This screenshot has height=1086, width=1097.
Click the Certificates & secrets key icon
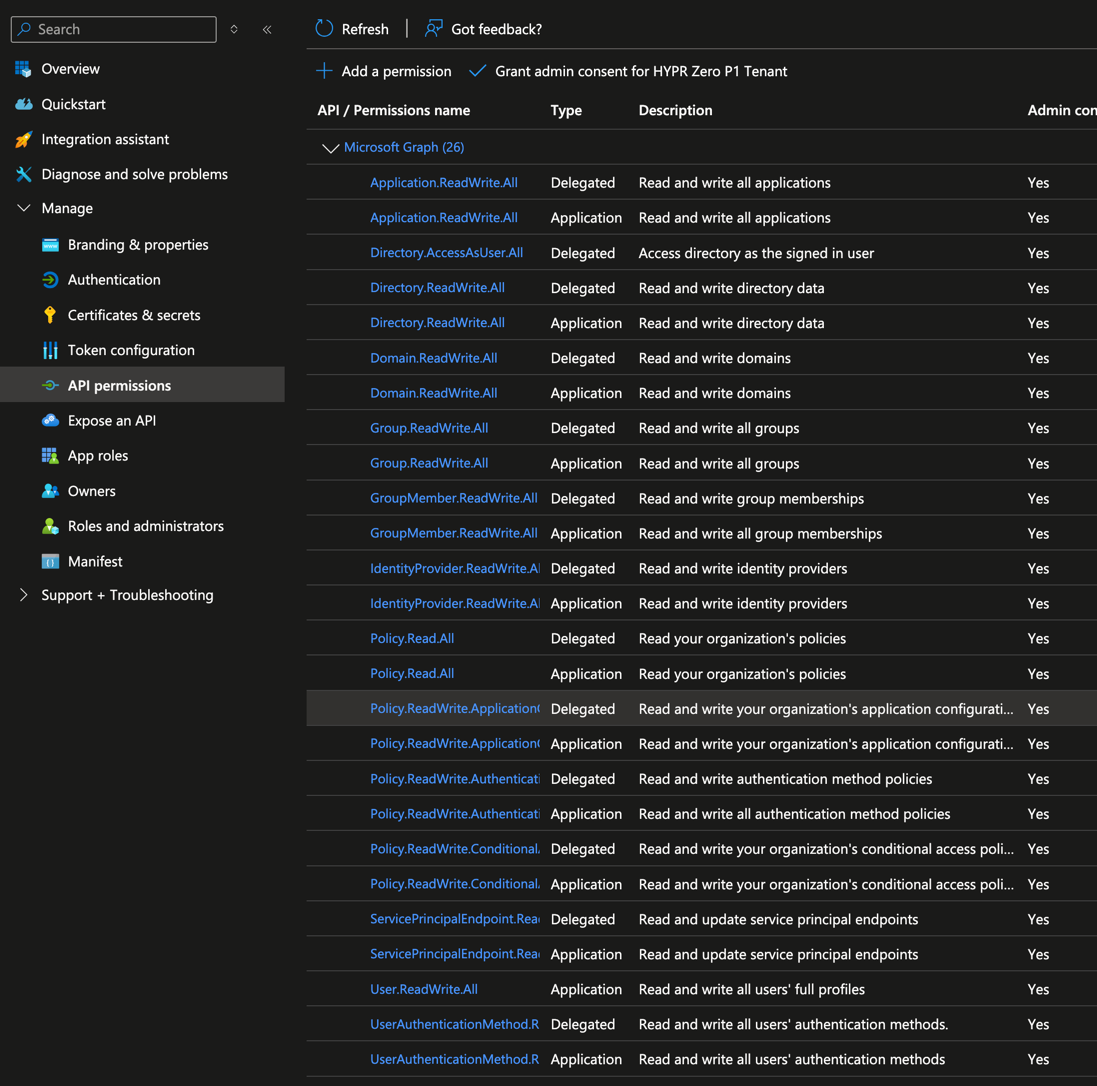[50, 315]
